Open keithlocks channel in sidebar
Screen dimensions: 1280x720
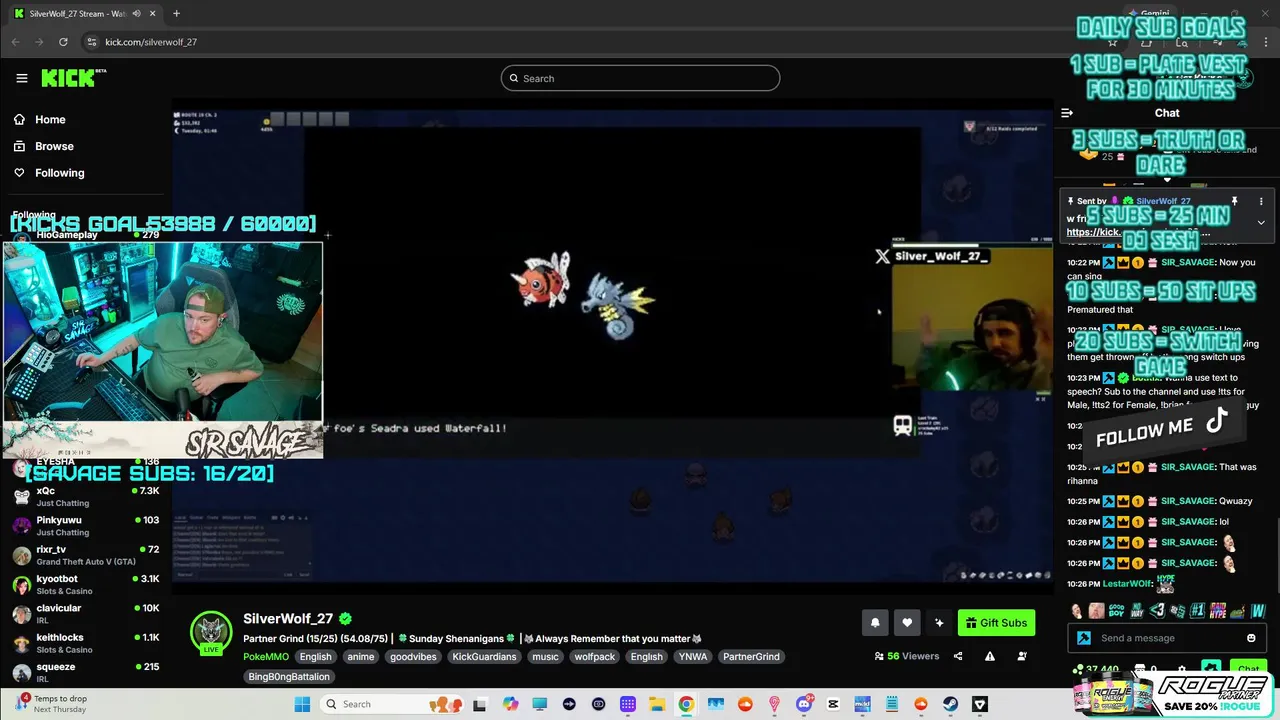86,643
